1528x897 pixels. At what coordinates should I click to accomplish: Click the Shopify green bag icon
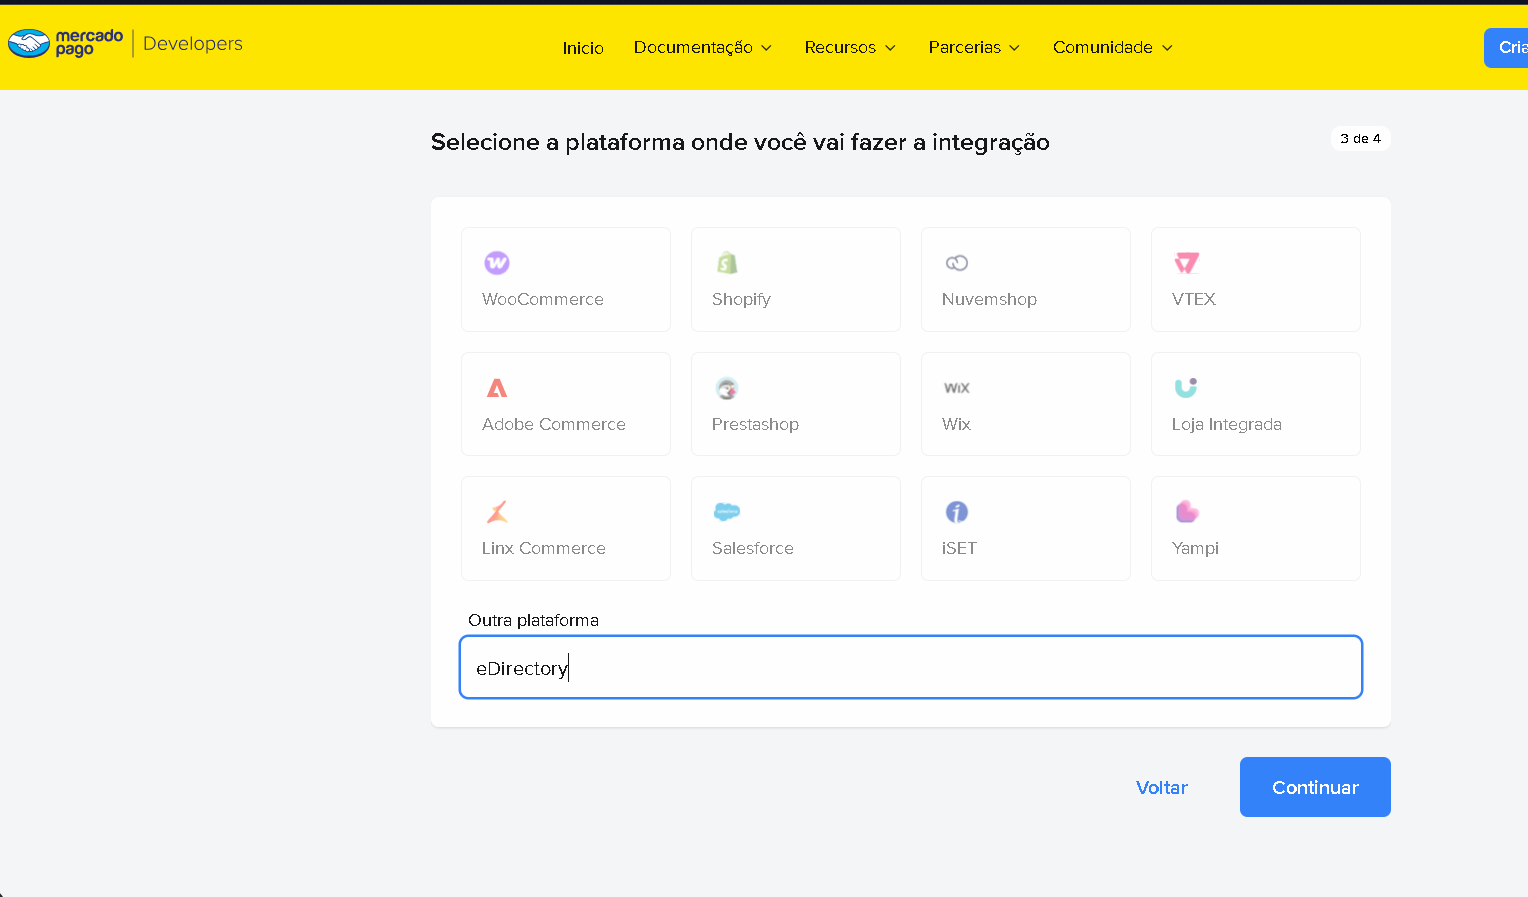tap(727, 263)
